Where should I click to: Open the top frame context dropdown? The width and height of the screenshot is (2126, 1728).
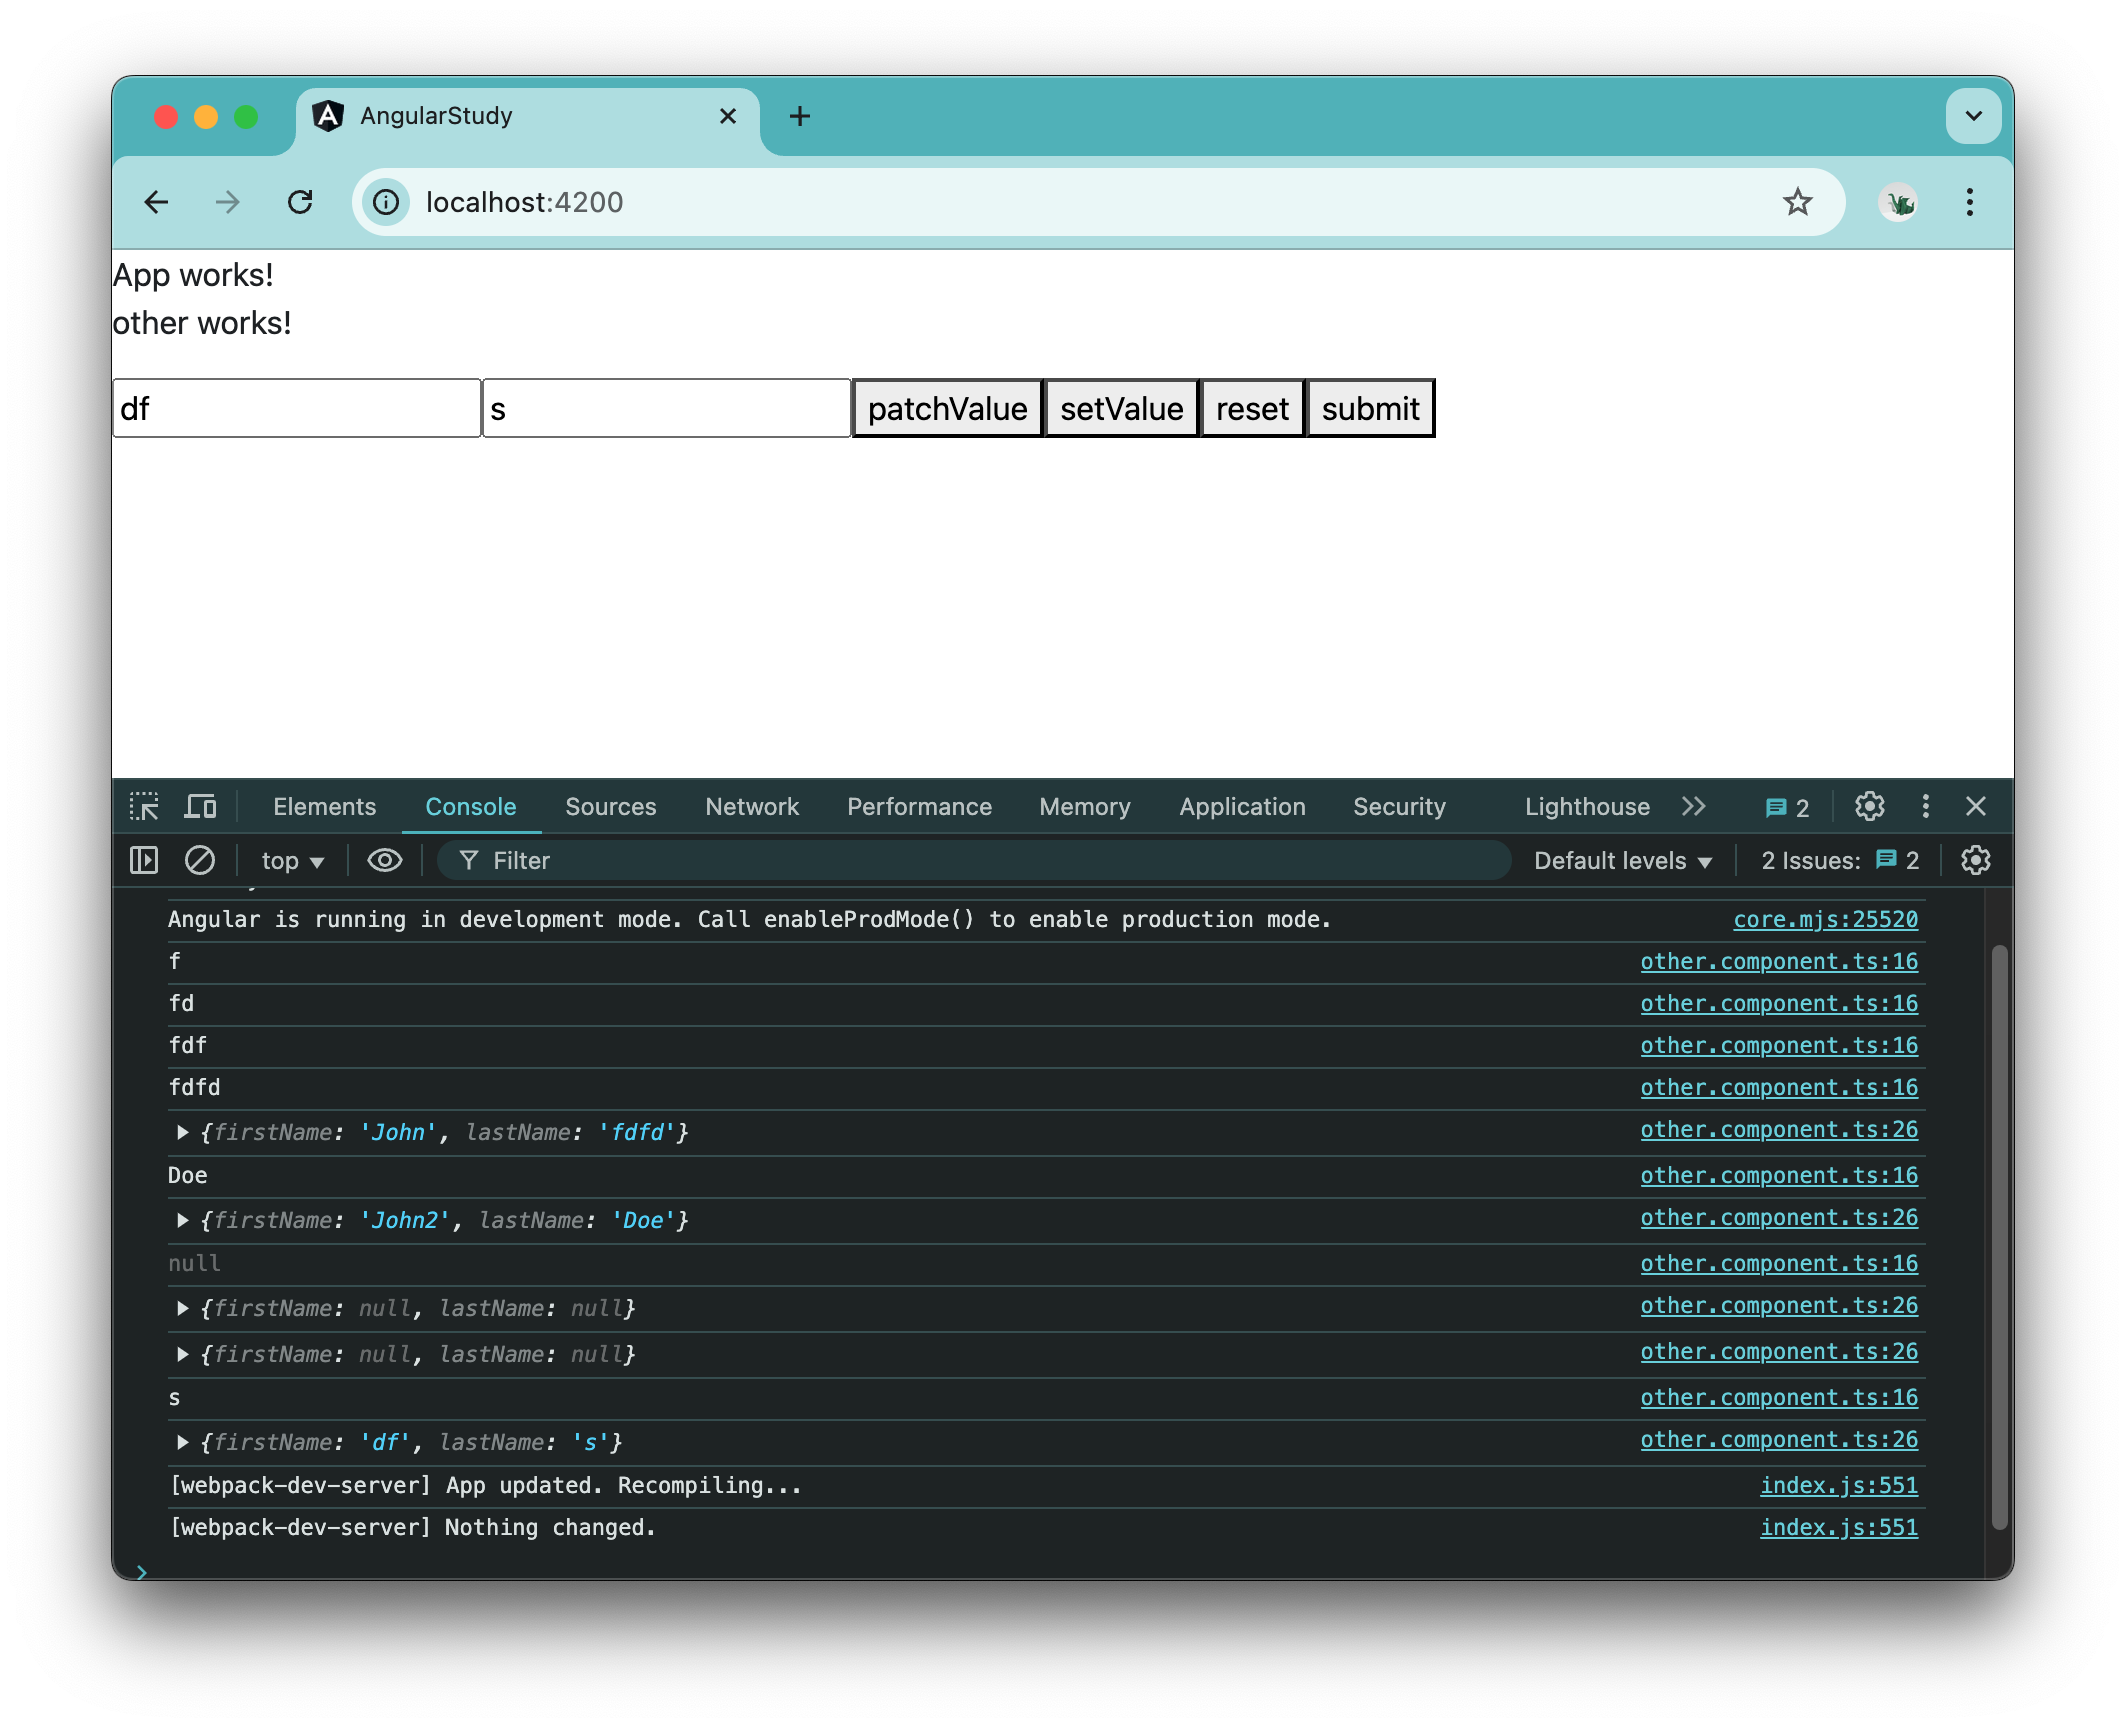pos(289,860)
